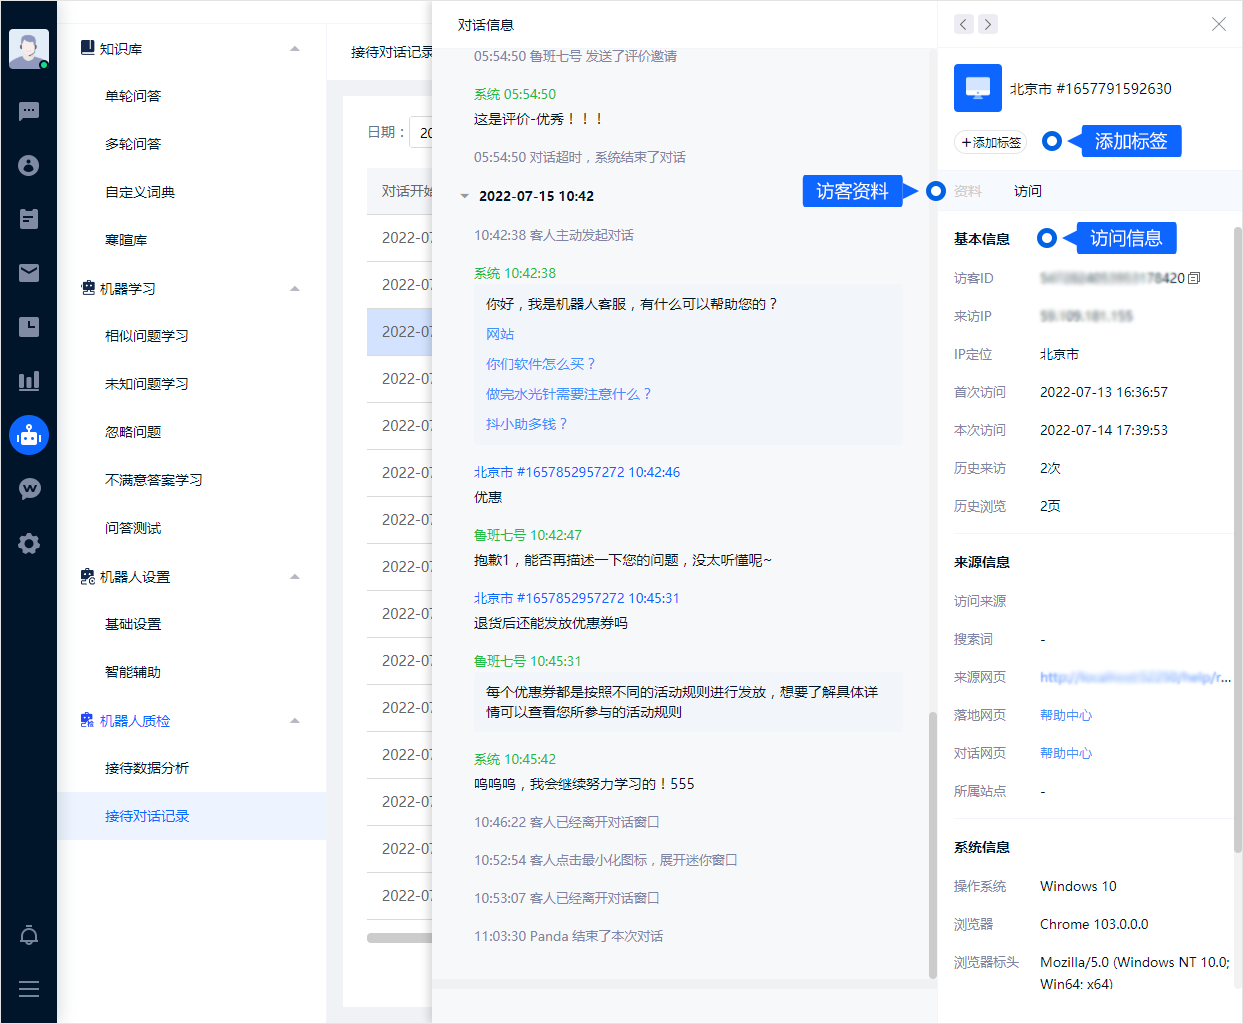Click the 网站 suggested question link
Screen dimensions: 1243x1024
pos(500,334)
